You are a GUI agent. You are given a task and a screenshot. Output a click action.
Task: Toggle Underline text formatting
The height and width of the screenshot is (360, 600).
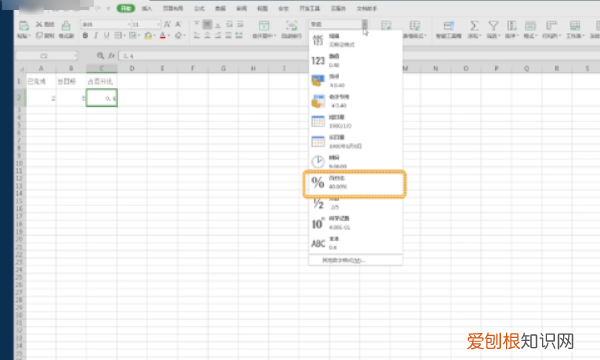[x=106, y=36]
